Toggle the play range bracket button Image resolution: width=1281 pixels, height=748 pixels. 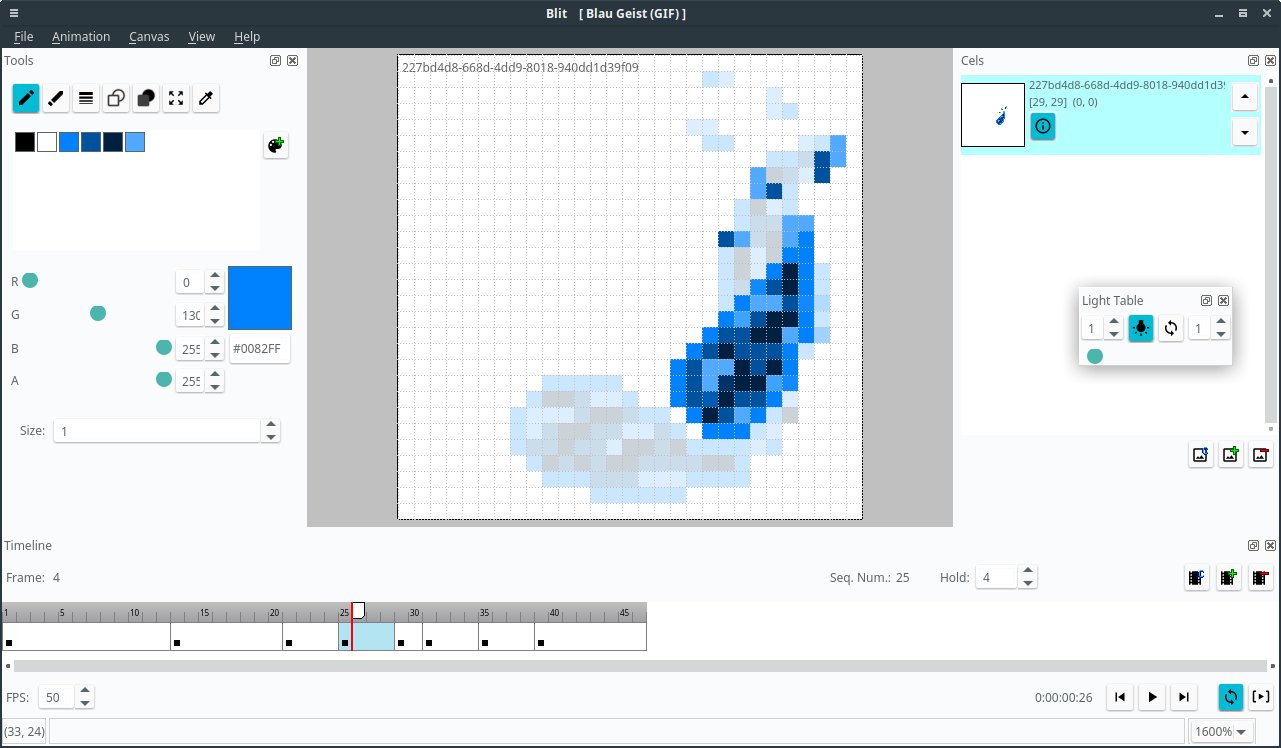coord(1261,697)
